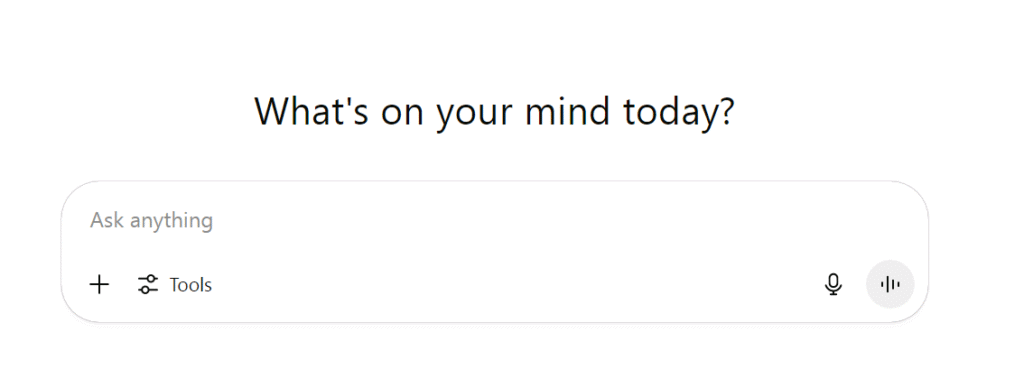
Task: Open the Tools sliders icon
Action: tap(148, 285)
